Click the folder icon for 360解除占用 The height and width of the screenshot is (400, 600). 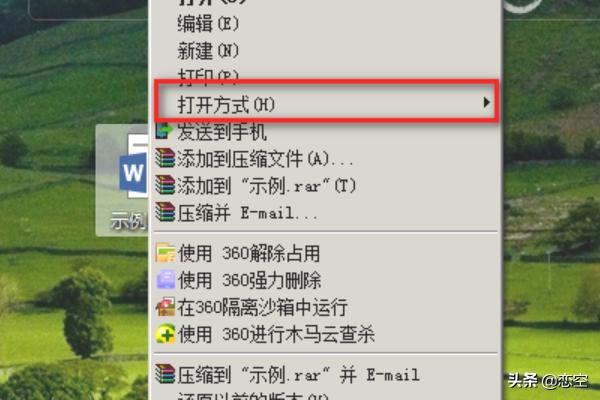click(x=165, y=253)
